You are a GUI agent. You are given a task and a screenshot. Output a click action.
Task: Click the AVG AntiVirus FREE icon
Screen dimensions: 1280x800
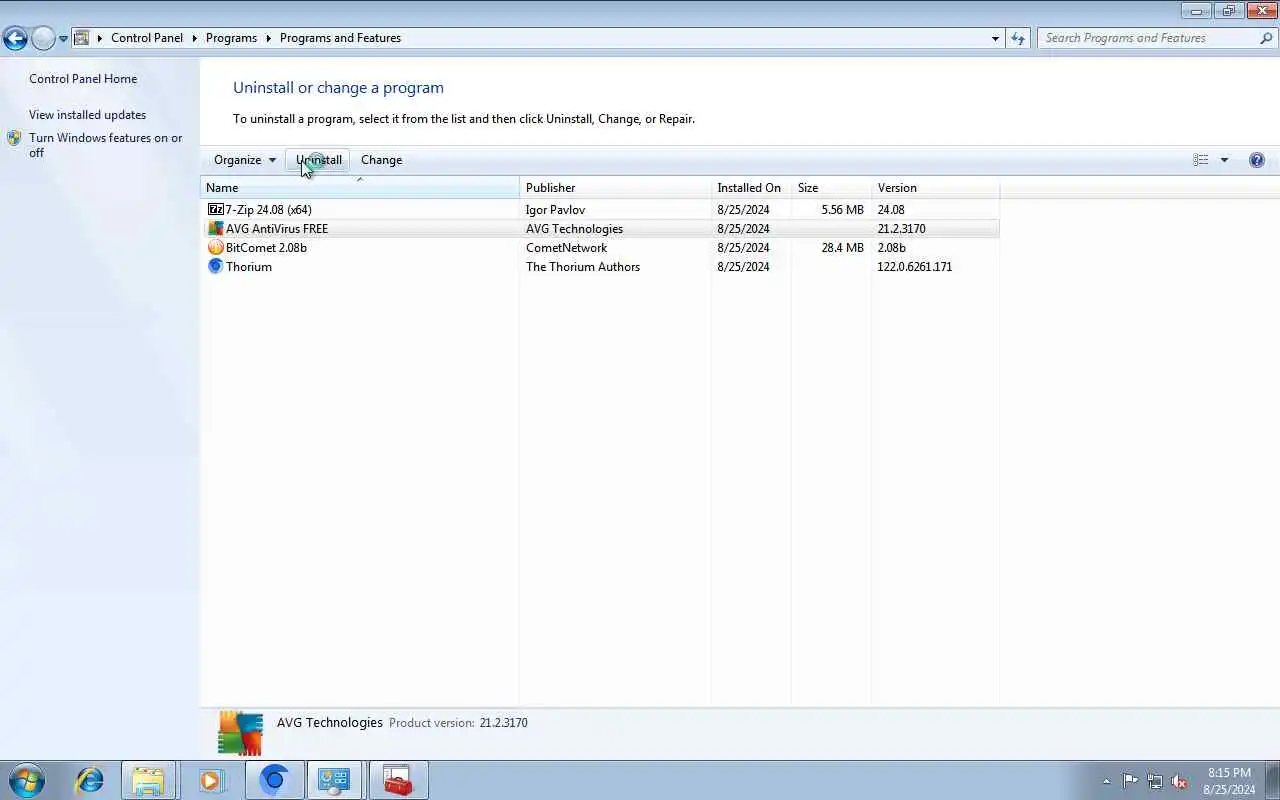[215, 228]
